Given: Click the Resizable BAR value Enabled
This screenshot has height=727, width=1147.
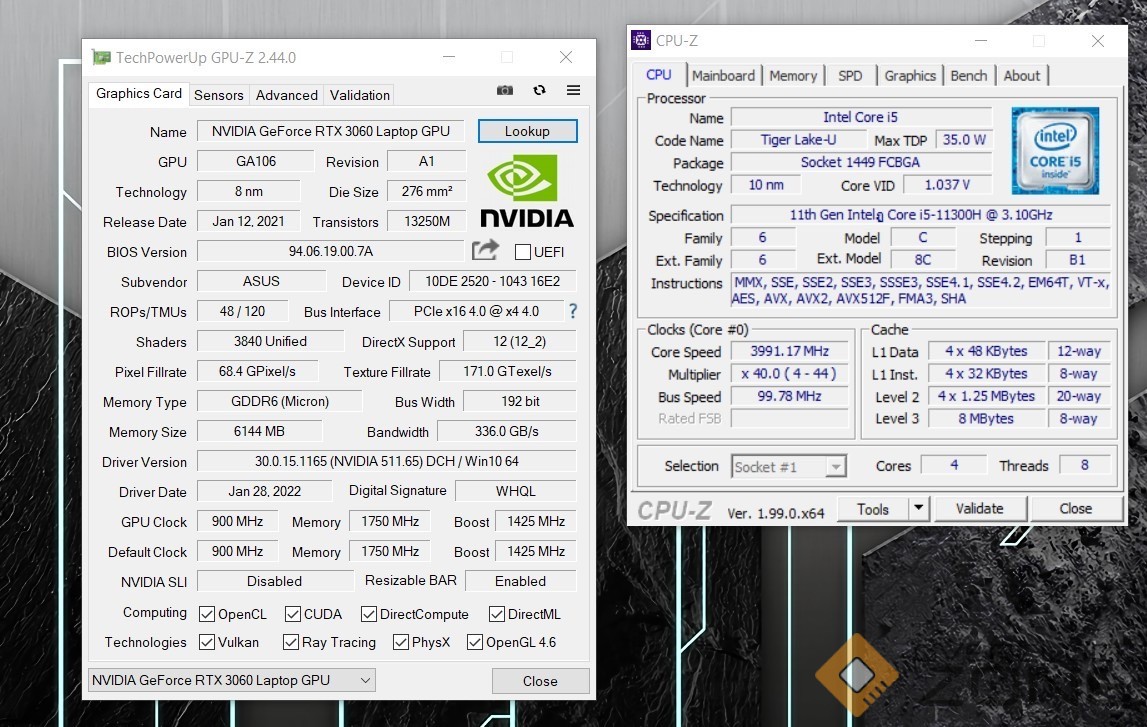Looking at the screenshot, I should (x=521, y=581).
